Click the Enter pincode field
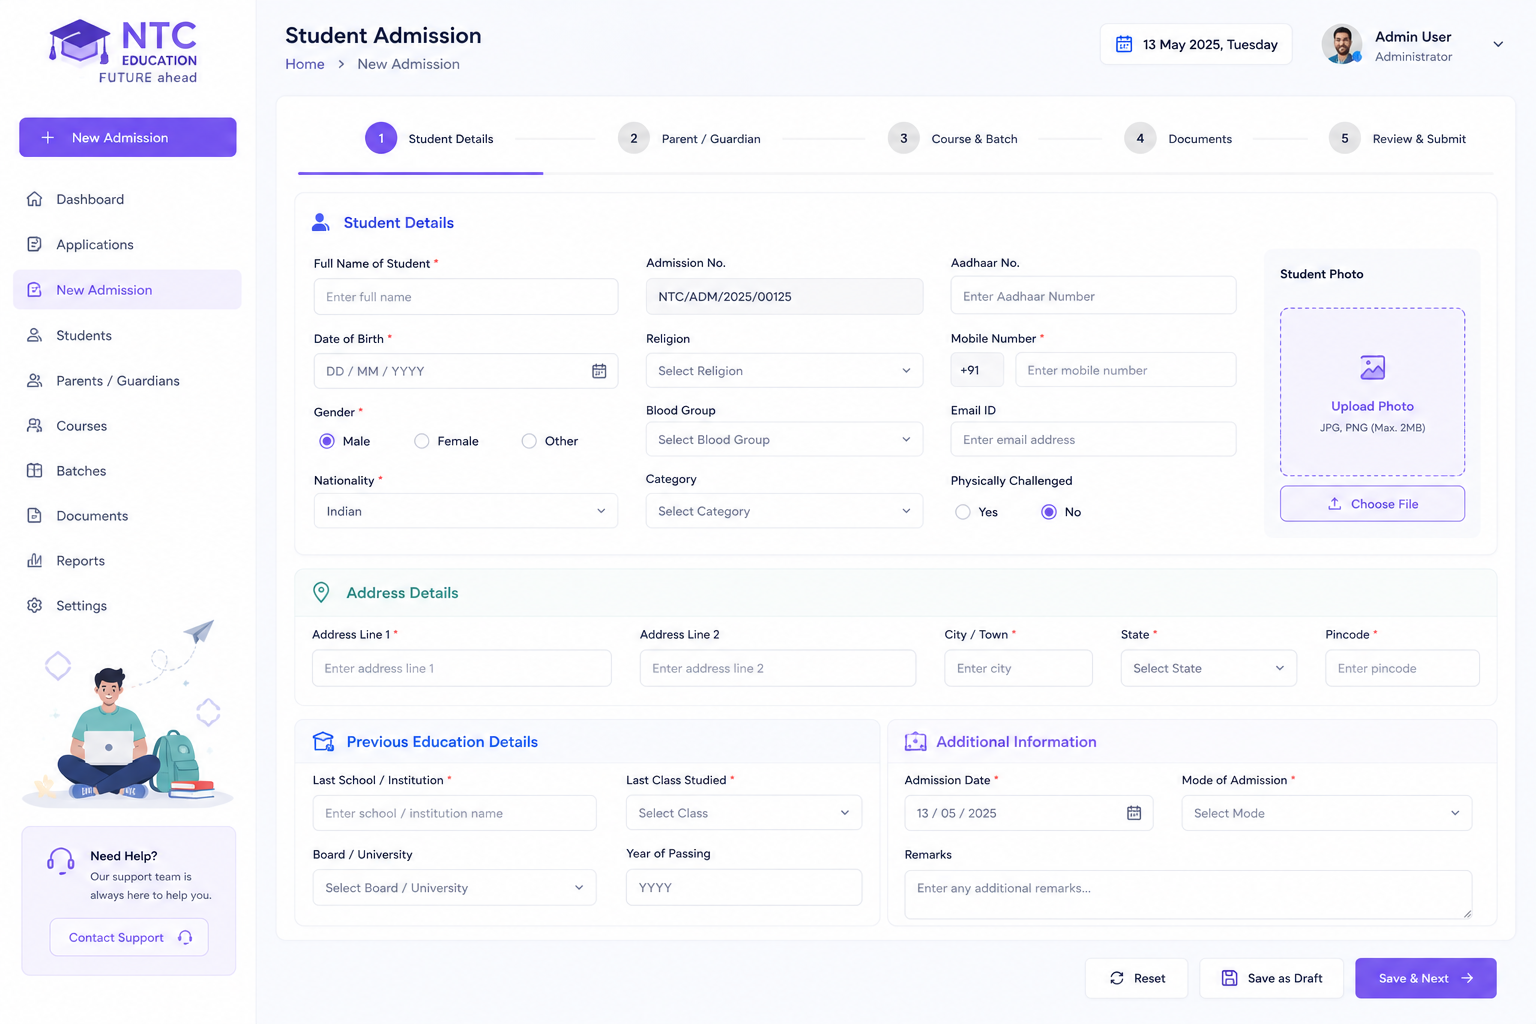The image size is (1536, 1024). (1402, 668)
